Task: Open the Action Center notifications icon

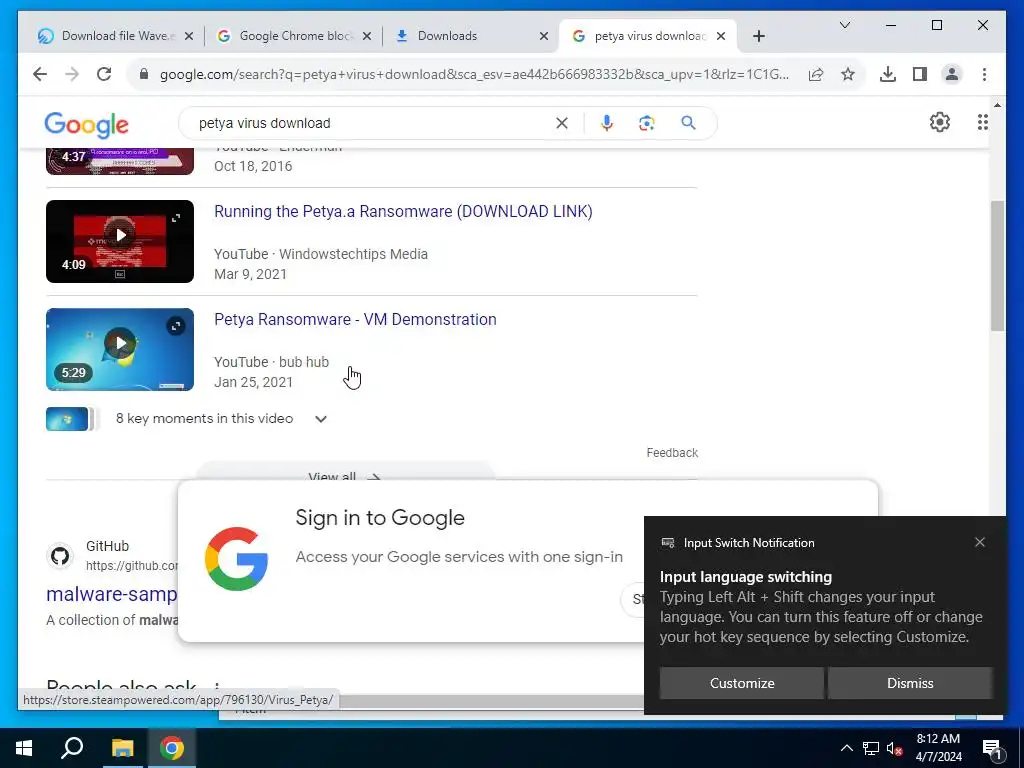Action: [x=992, y=748]
